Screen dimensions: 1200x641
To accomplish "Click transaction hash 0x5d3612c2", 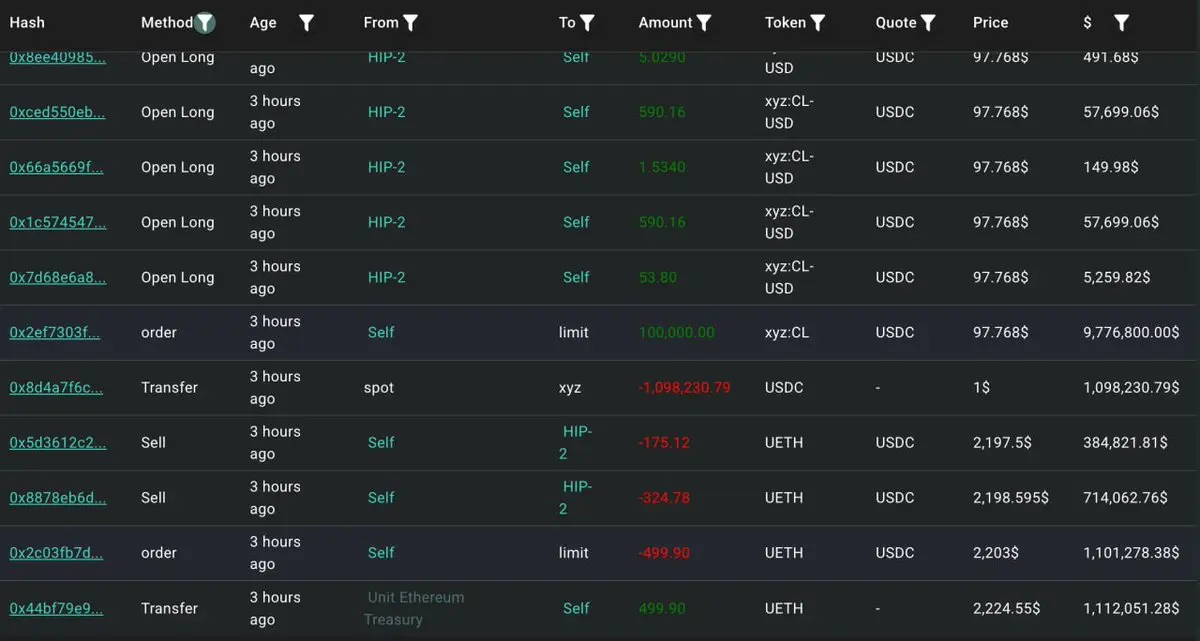I will 57,442.
